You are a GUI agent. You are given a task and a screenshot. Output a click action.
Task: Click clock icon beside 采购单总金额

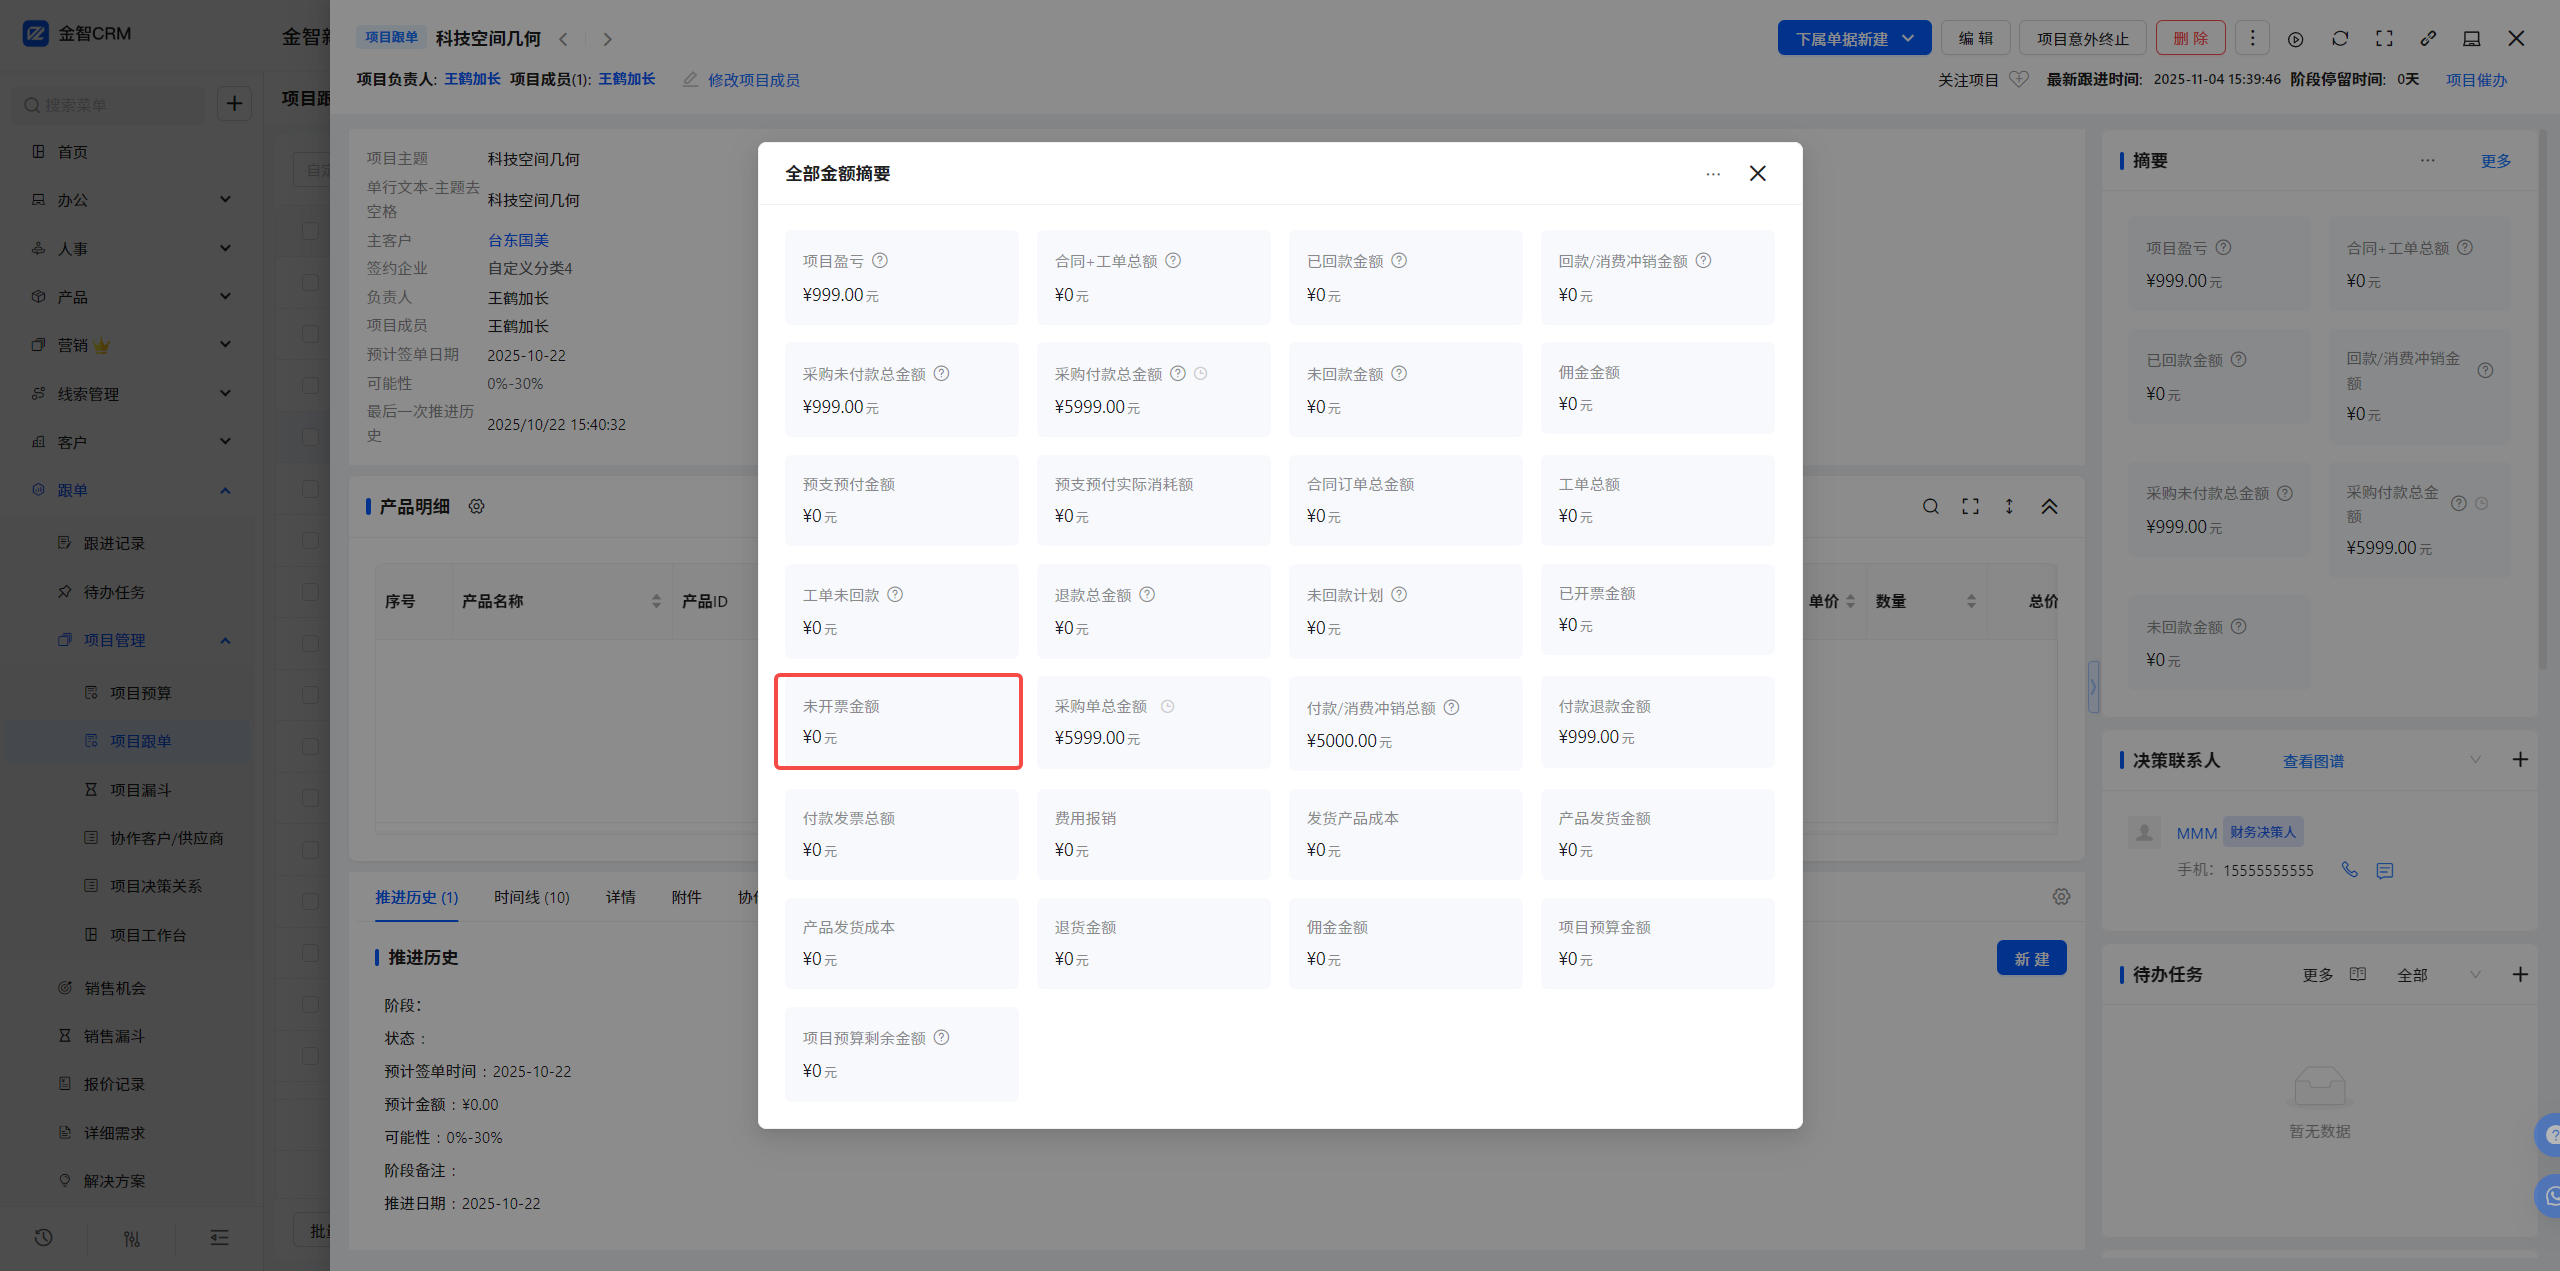(1167, 707)
